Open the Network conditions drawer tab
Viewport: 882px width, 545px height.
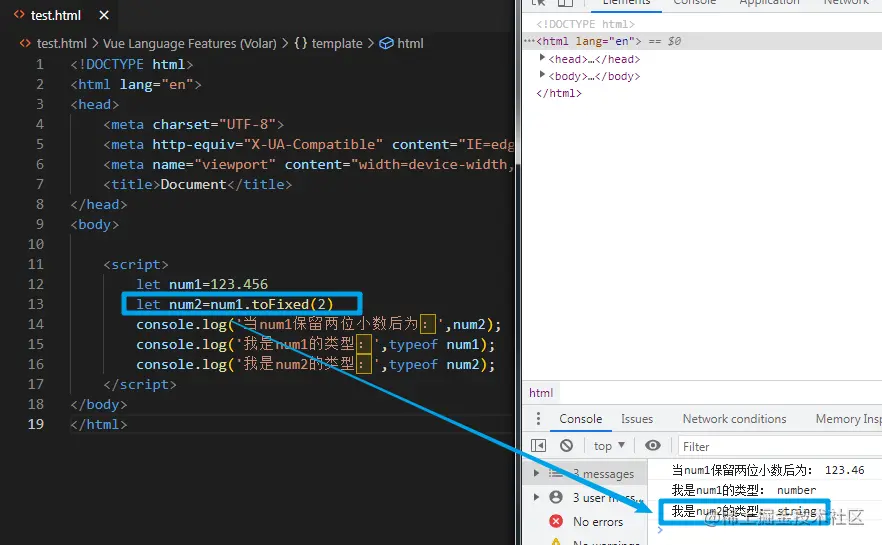pos(734,419)
